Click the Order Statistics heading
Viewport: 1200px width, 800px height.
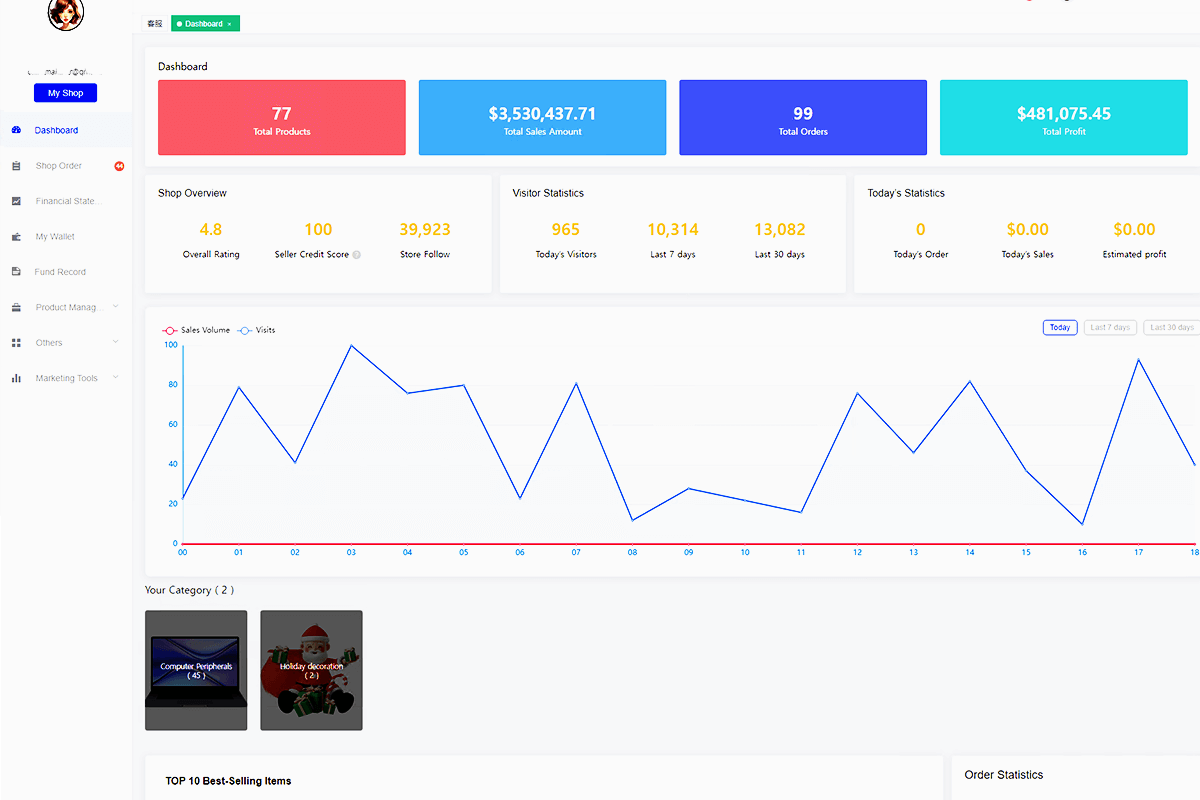click(x=1004, y=775)
